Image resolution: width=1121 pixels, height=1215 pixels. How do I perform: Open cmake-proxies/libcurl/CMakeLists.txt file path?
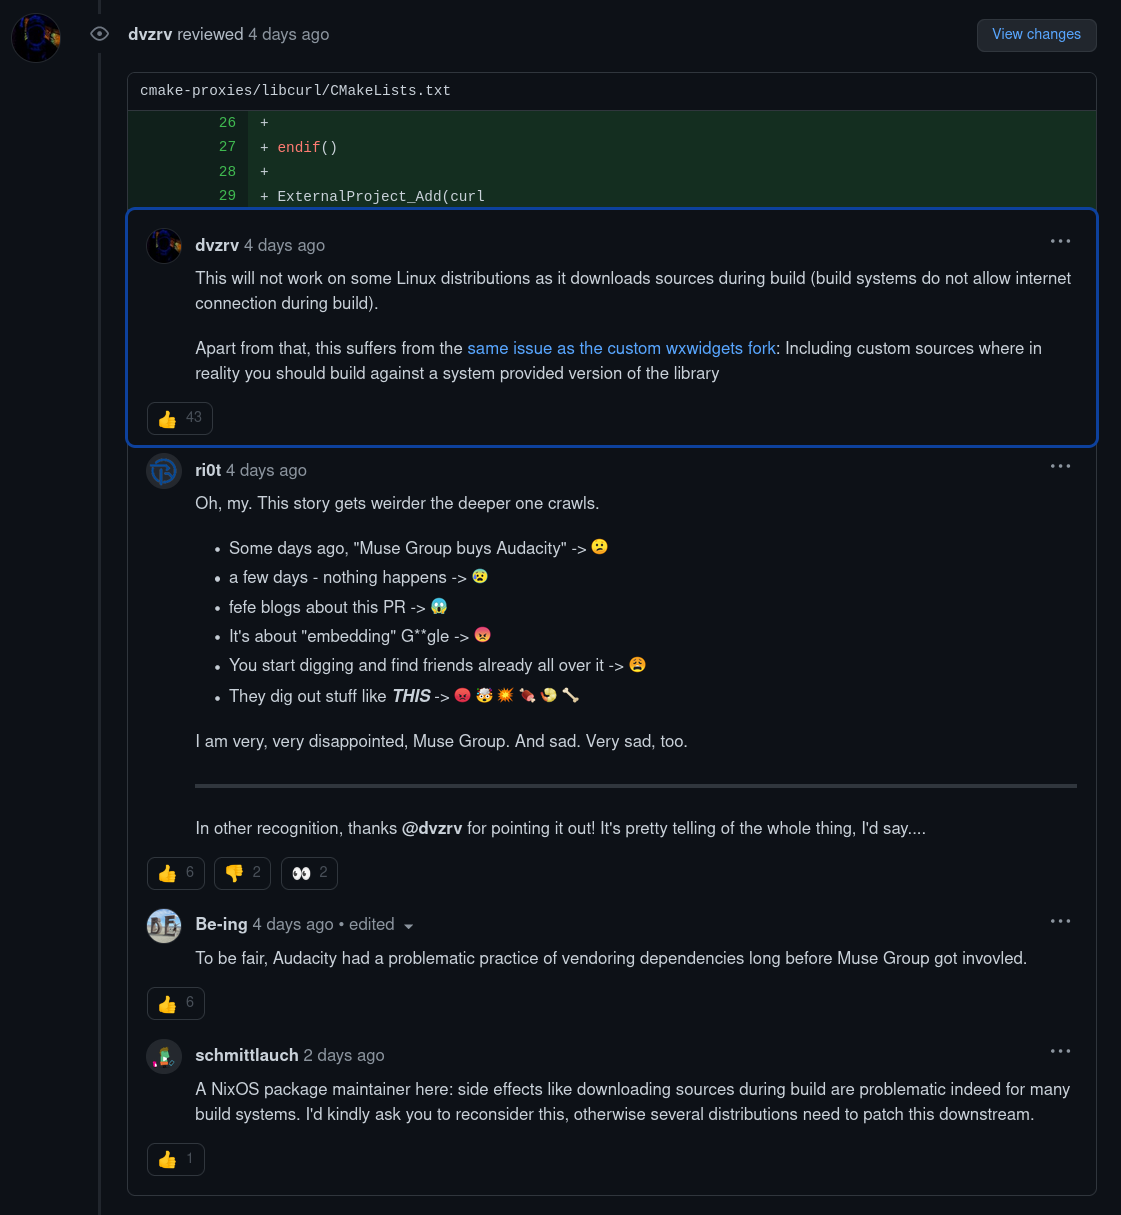coord(295,91)
